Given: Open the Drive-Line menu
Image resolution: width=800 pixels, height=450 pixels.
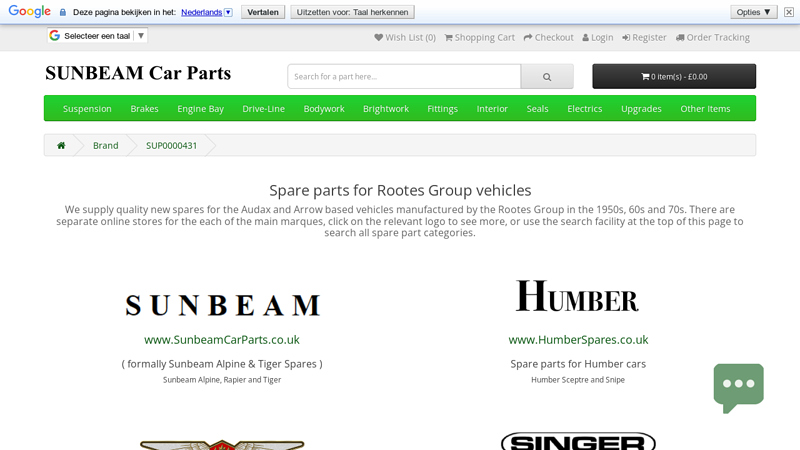Looking at the screenshot, I should click(264, 109).
